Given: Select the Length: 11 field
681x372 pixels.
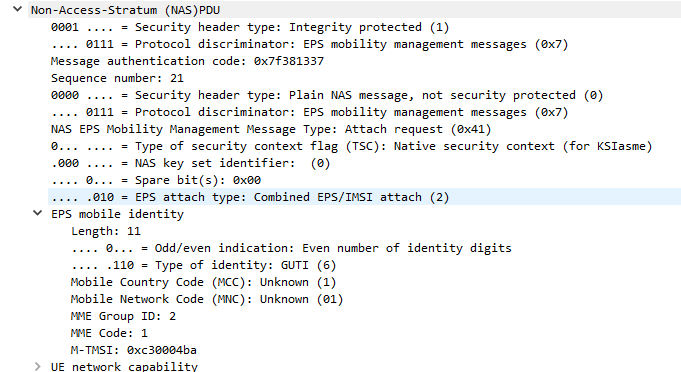Looking at the screenshot, I should pos(106,231).
